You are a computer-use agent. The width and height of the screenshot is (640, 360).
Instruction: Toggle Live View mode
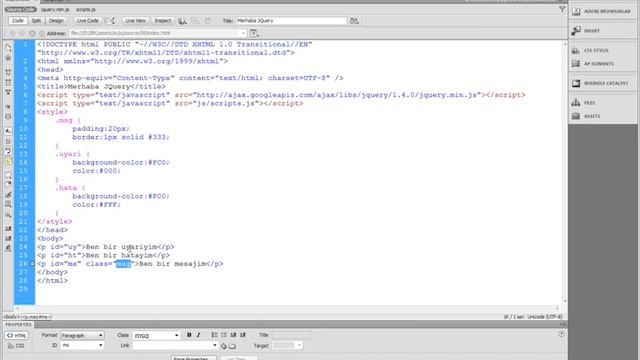135,21
